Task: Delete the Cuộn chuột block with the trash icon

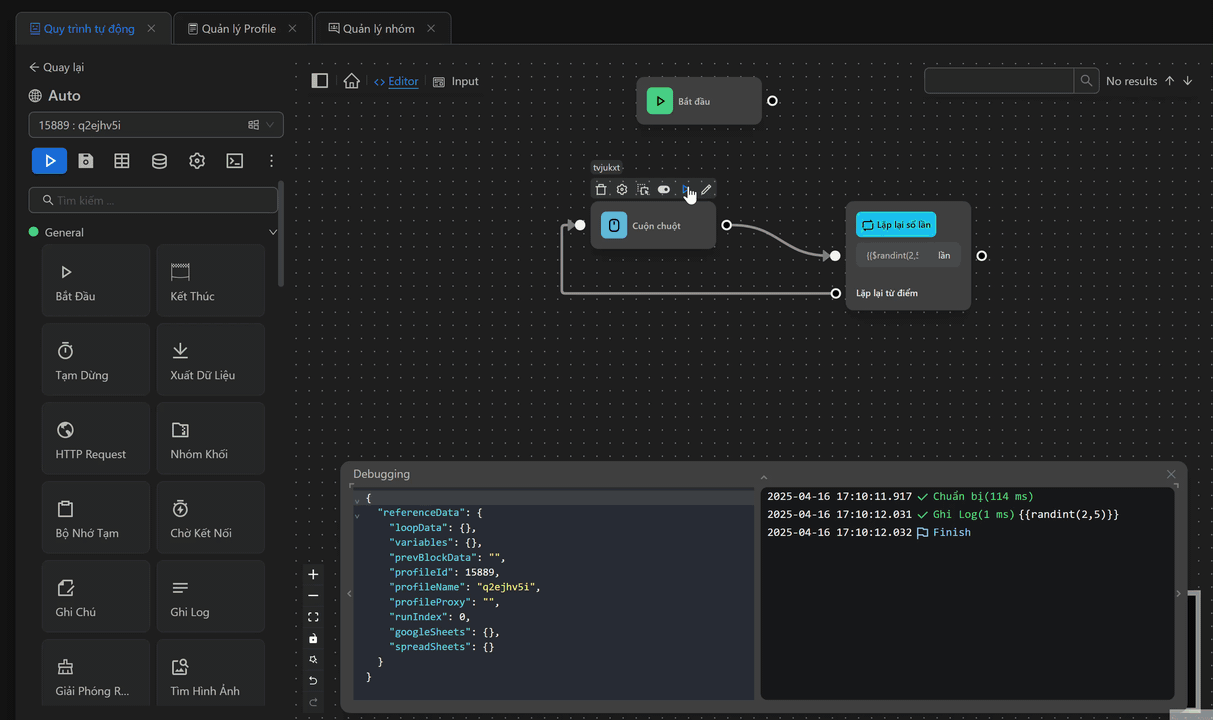Action: [x=601, y=190]
